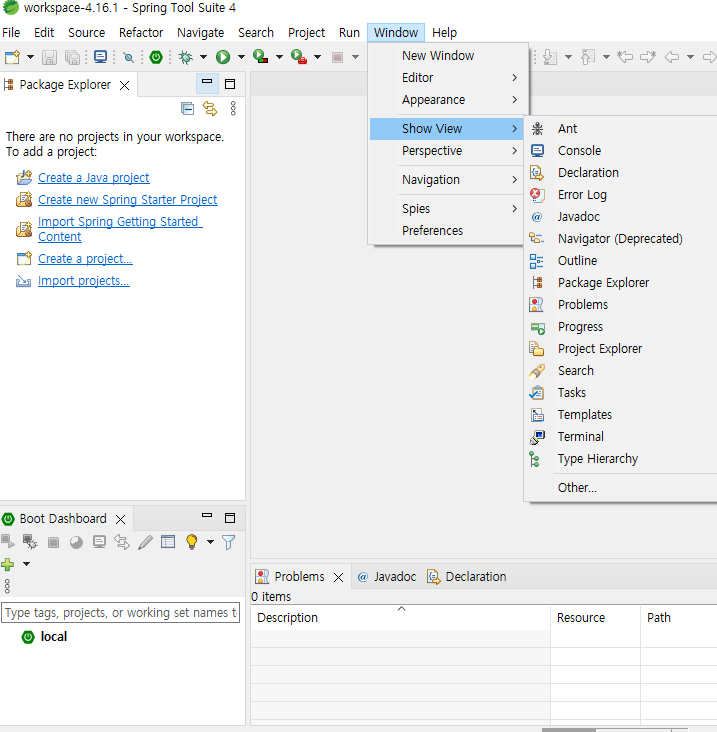
Task: Maximize the Package Explorer panel
Action: [x=230, y=84]
